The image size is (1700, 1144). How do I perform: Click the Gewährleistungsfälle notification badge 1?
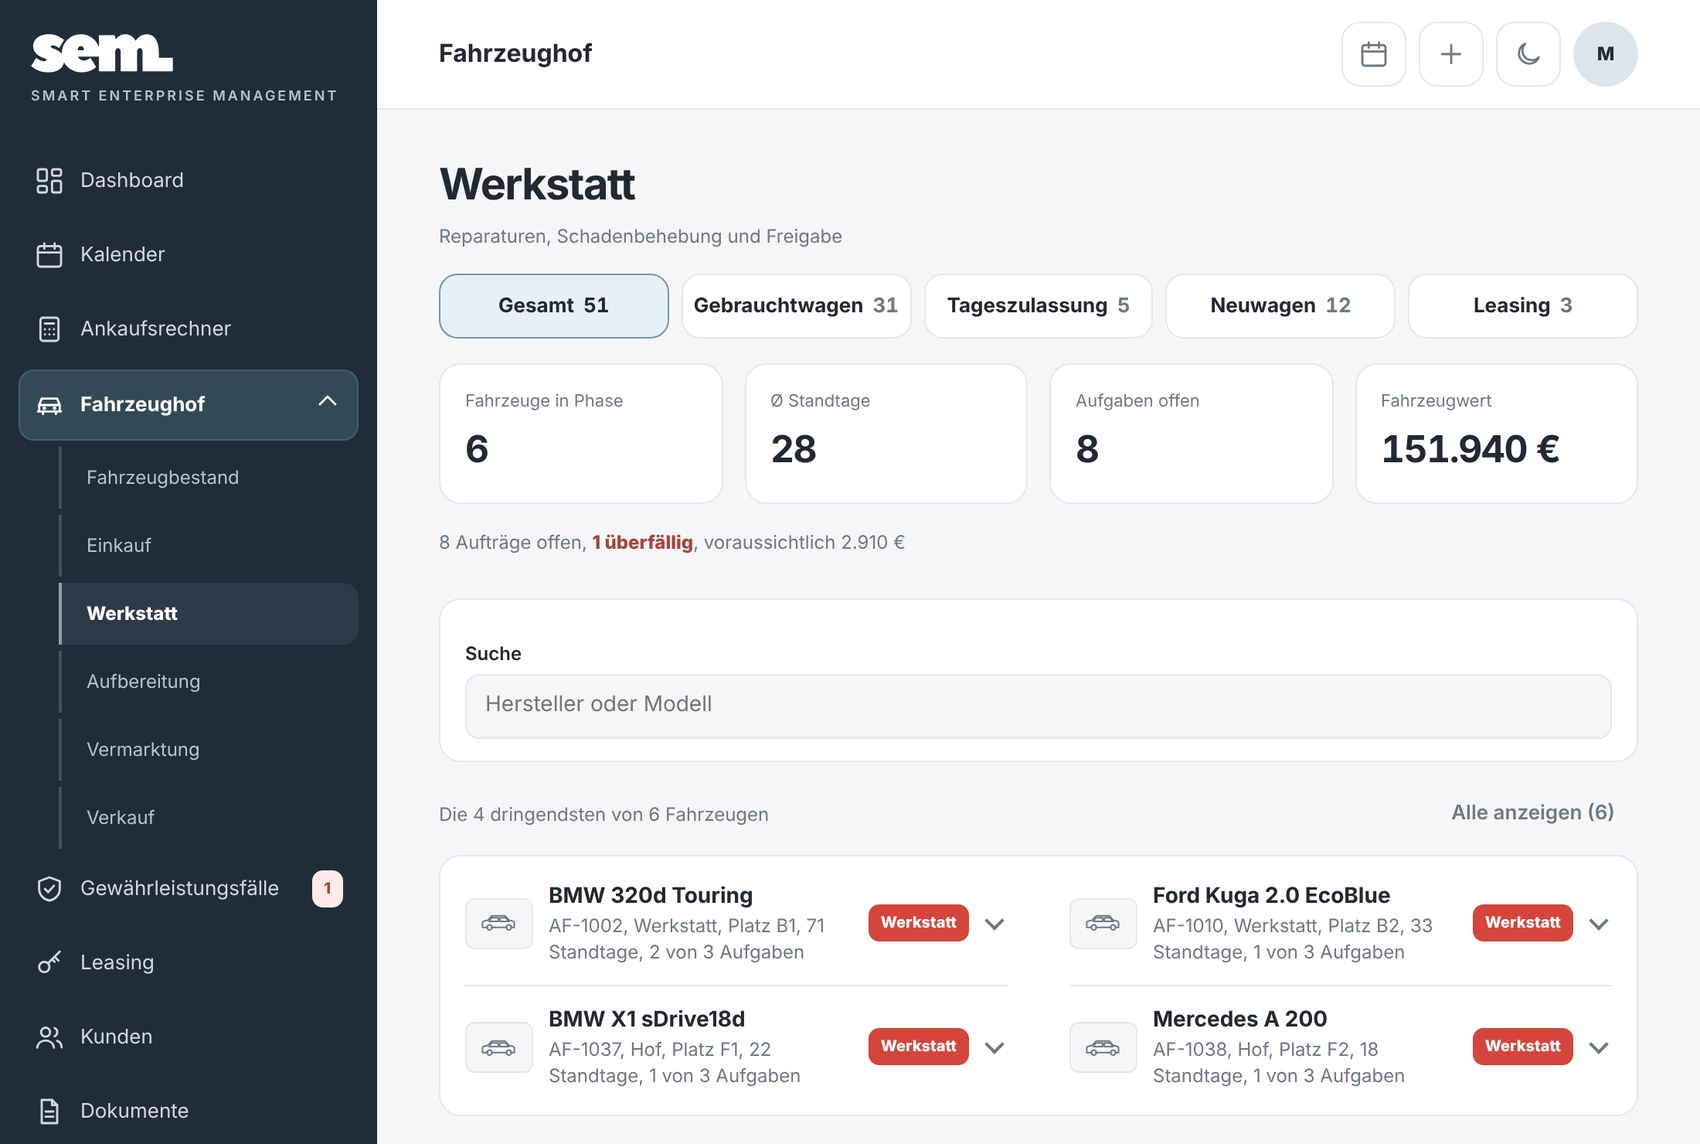327,888
